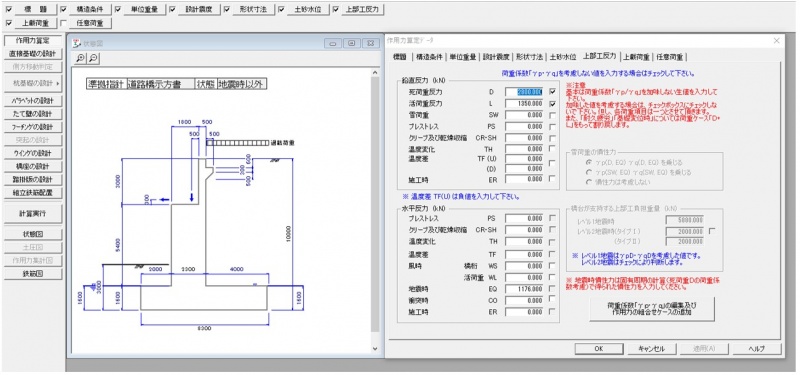Open the 荷重係数 editing and case addition button
Viewport: 800px width, 375px height.
(652, 309)
